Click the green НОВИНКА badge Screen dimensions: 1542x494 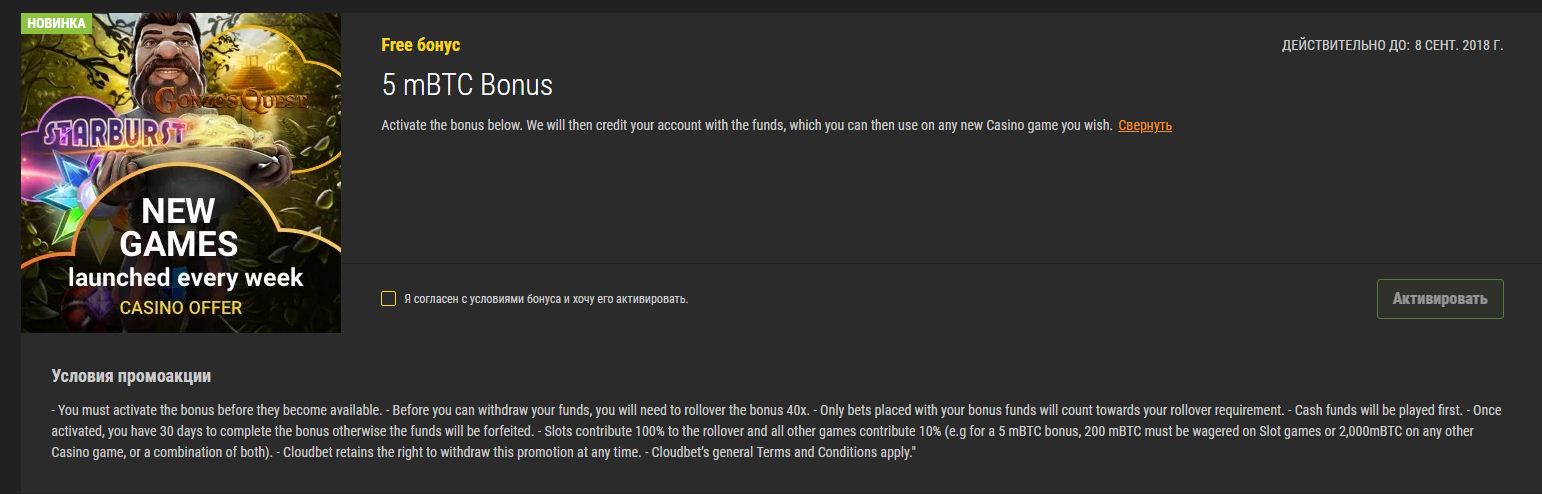pyautogui.click(x=56, y=22)
